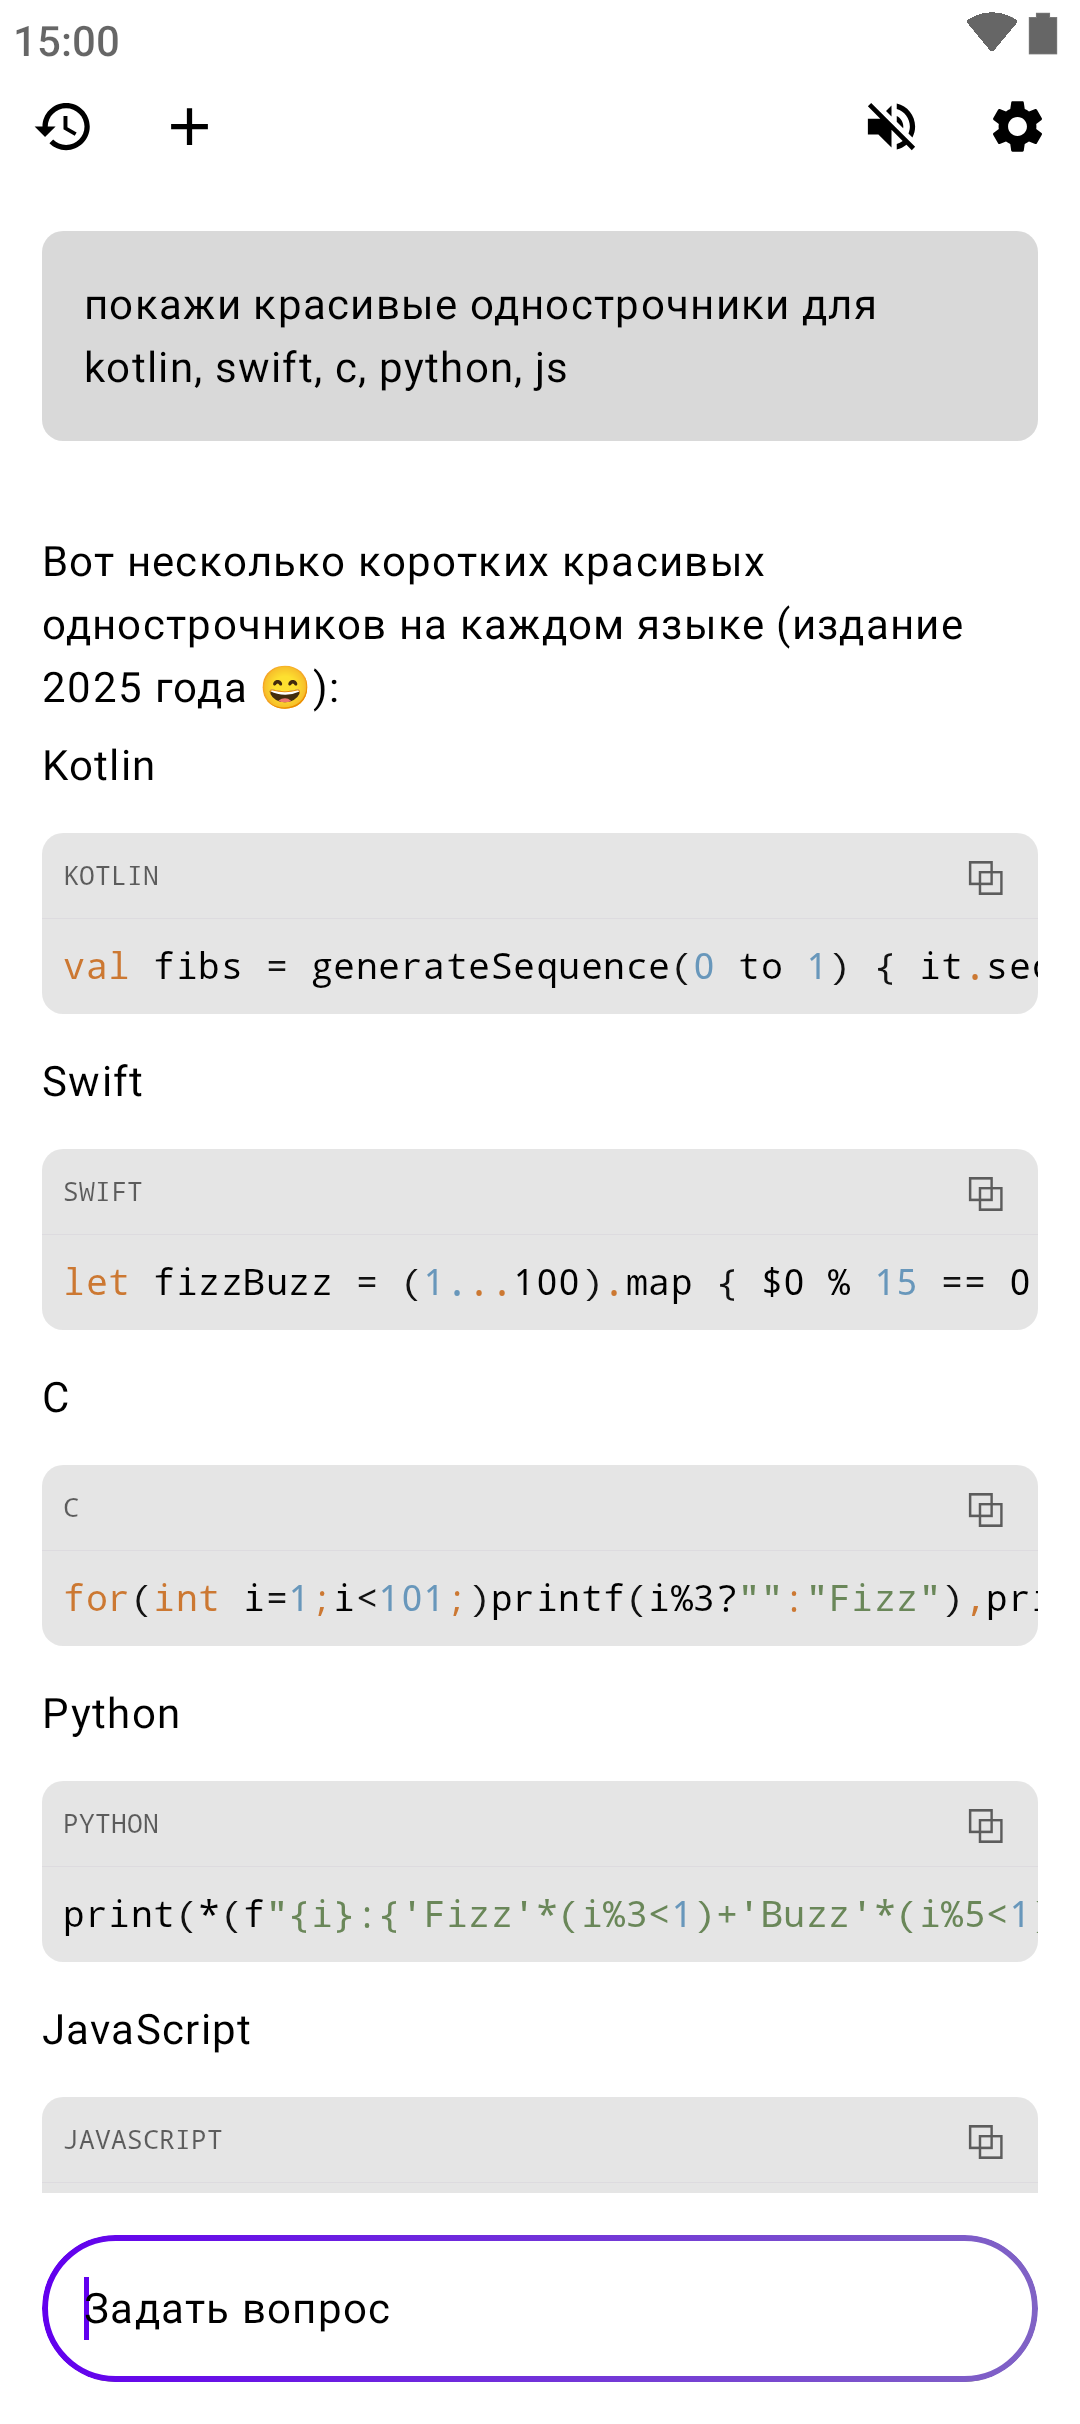Viewport: 1080px width, 2424px height.
Task: Tap the user message about однострочники
Action: point(540,336)
